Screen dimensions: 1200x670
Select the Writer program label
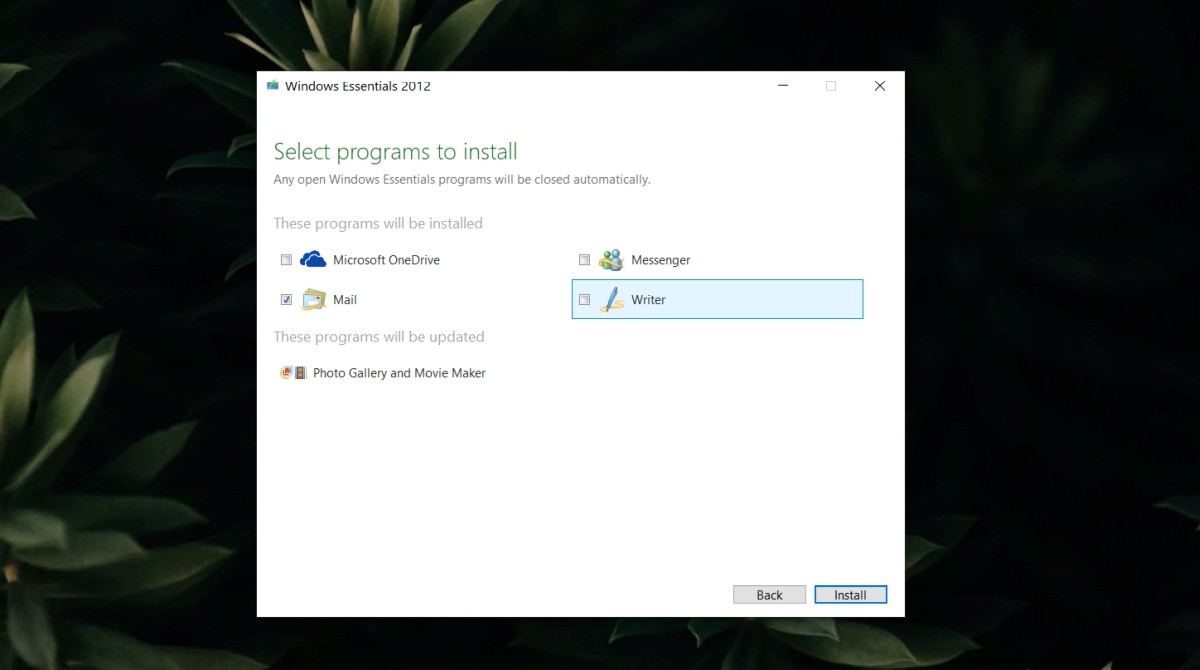tap(648, 300)
